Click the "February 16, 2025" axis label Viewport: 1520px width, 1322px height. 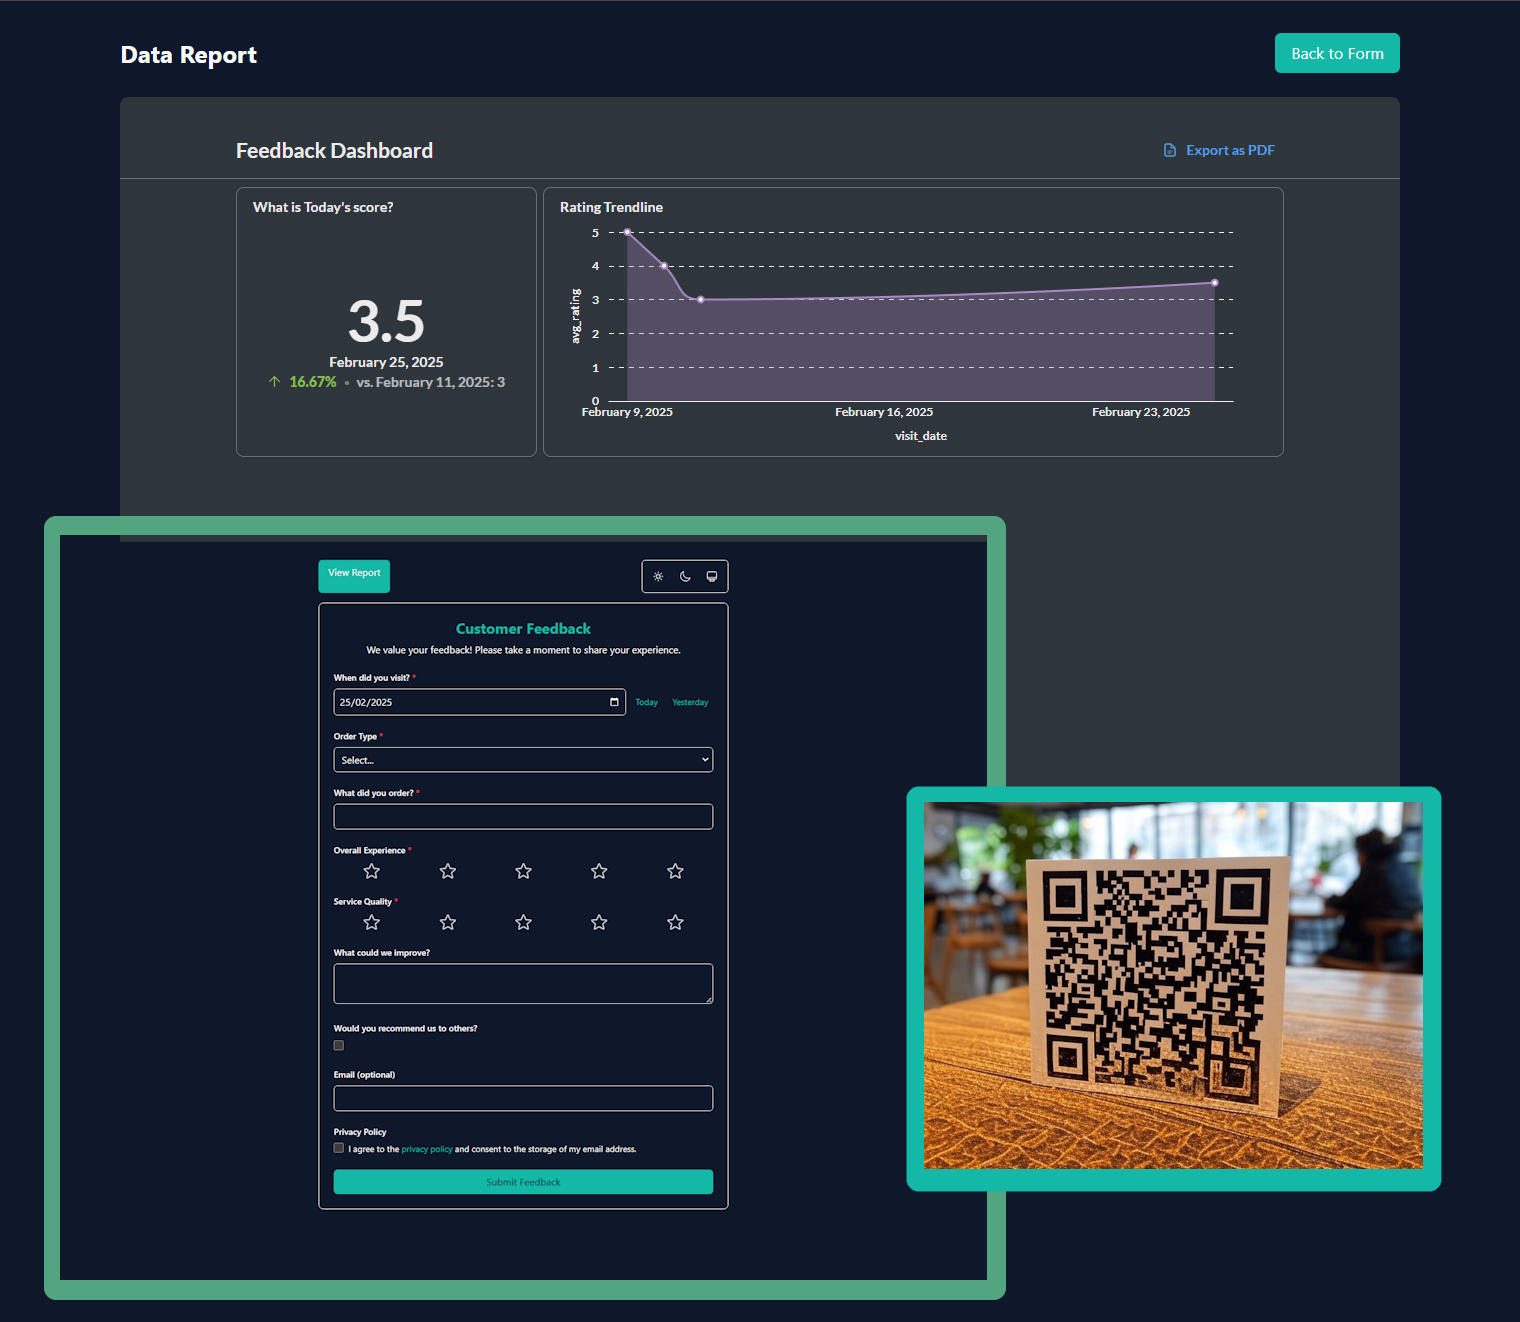click(884, 412)
